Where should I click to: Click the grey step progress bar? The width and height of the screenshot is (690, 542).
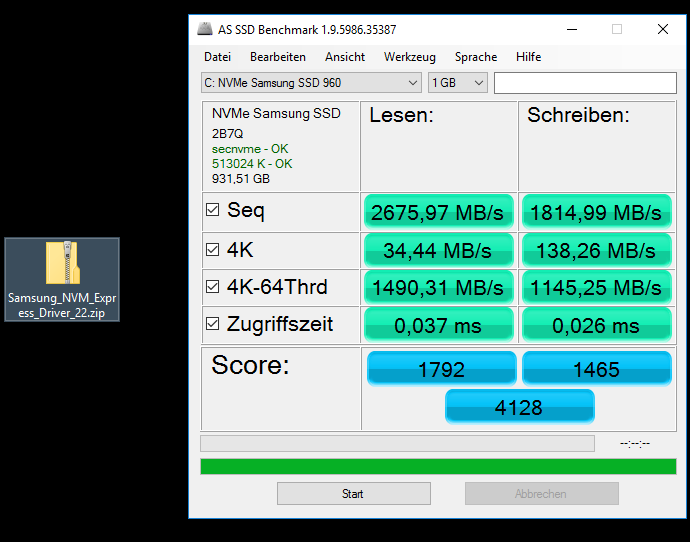pos(397,443)
